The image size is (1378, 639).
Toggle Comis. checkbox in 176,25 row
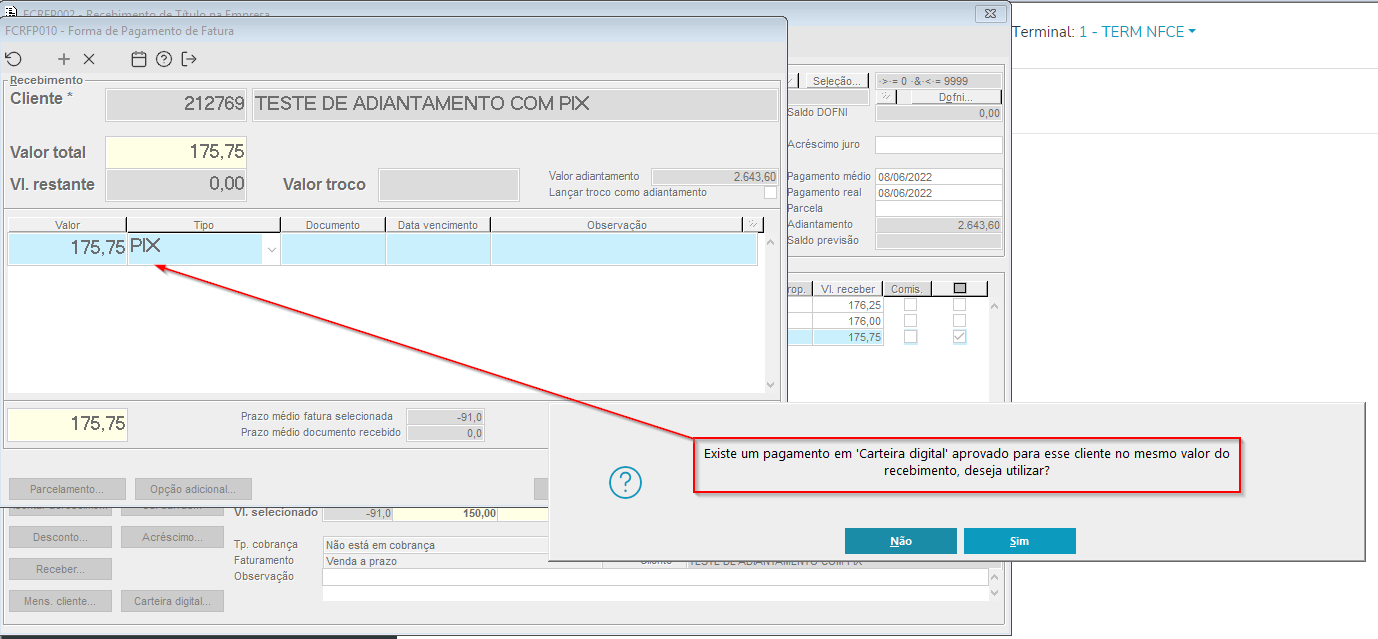(910, 305)
